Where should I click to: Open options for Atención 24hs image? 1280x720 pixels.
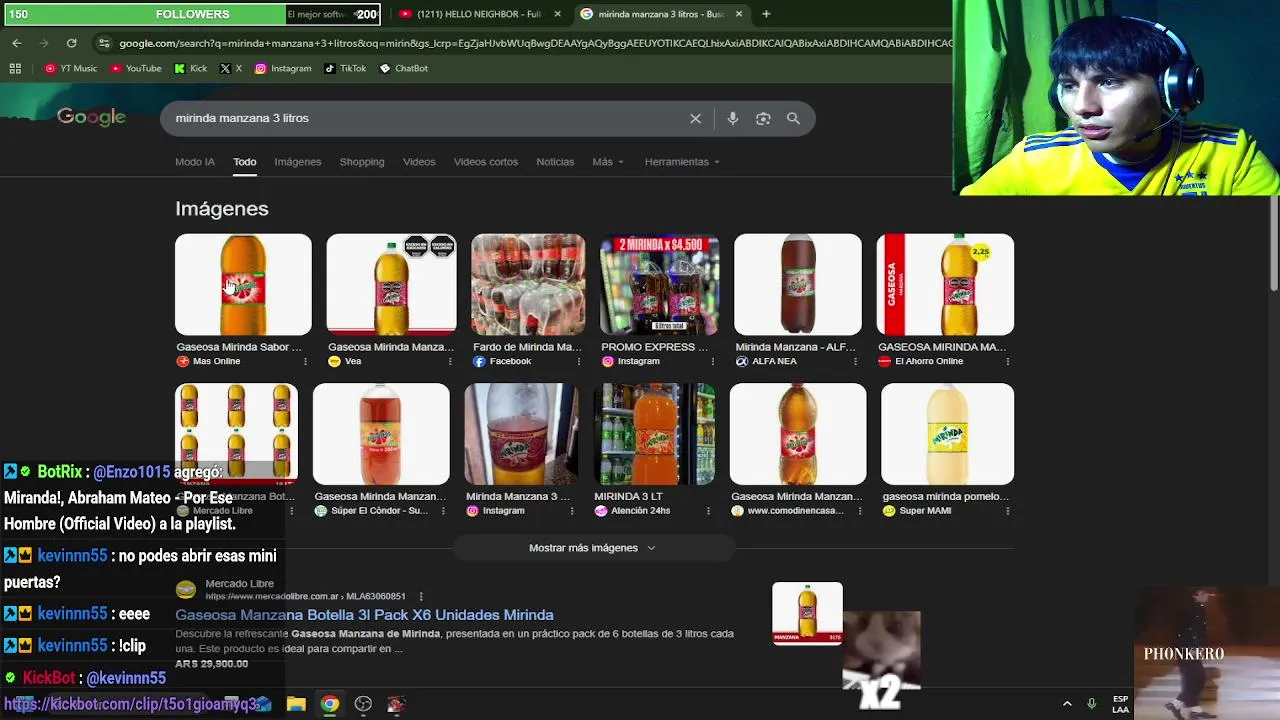coord(708,511)
